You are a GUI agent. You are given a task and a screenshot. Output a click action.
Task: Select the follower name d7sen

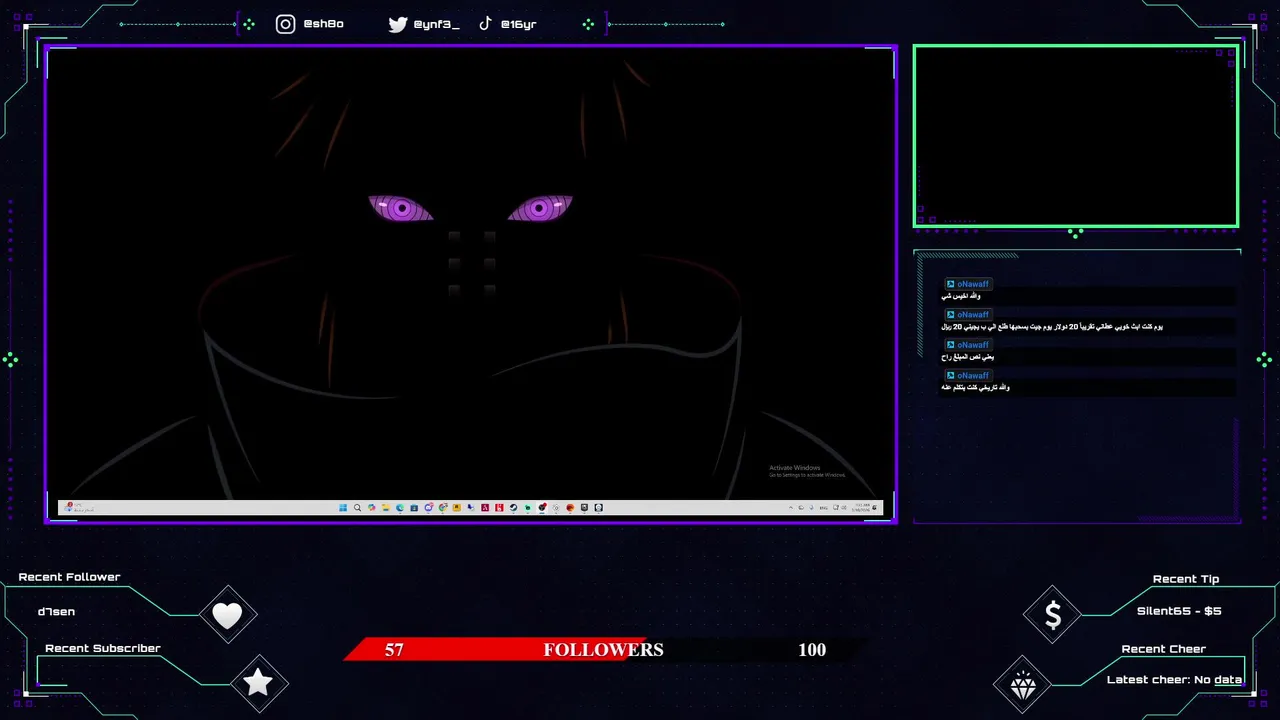tap(56, 611)
